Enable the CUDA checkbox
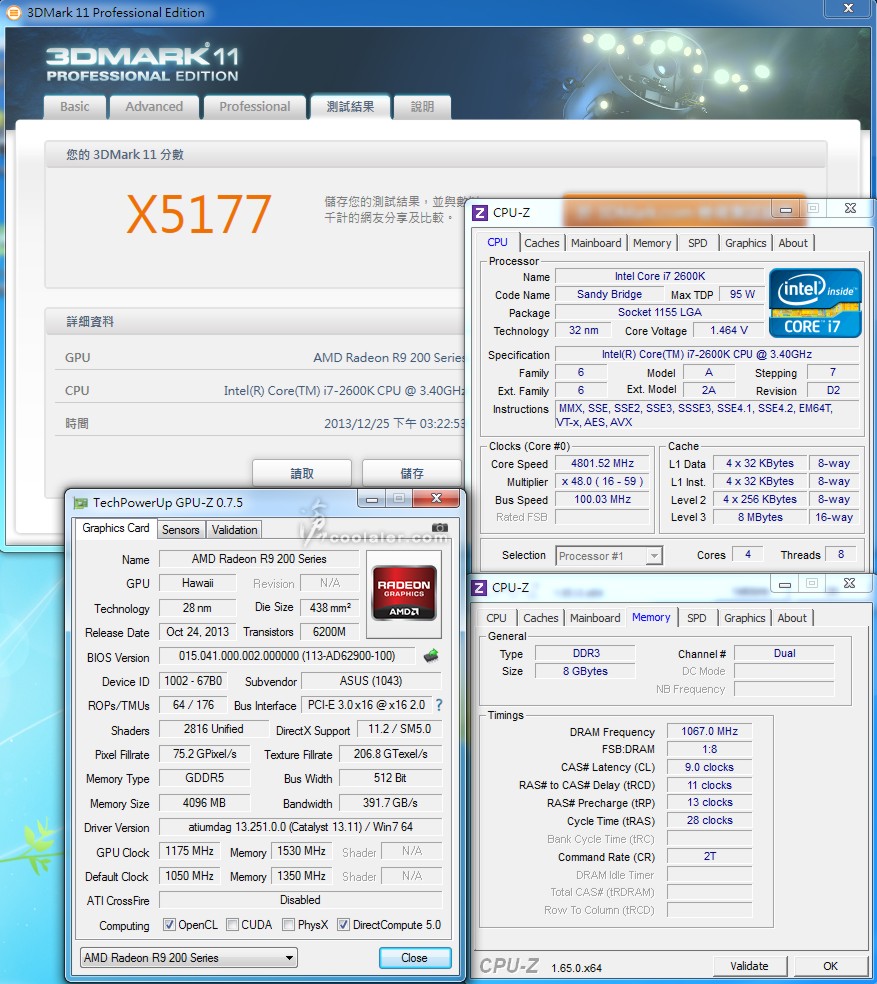The width and height of the screenshot is (877, 984). click(232, 925)
